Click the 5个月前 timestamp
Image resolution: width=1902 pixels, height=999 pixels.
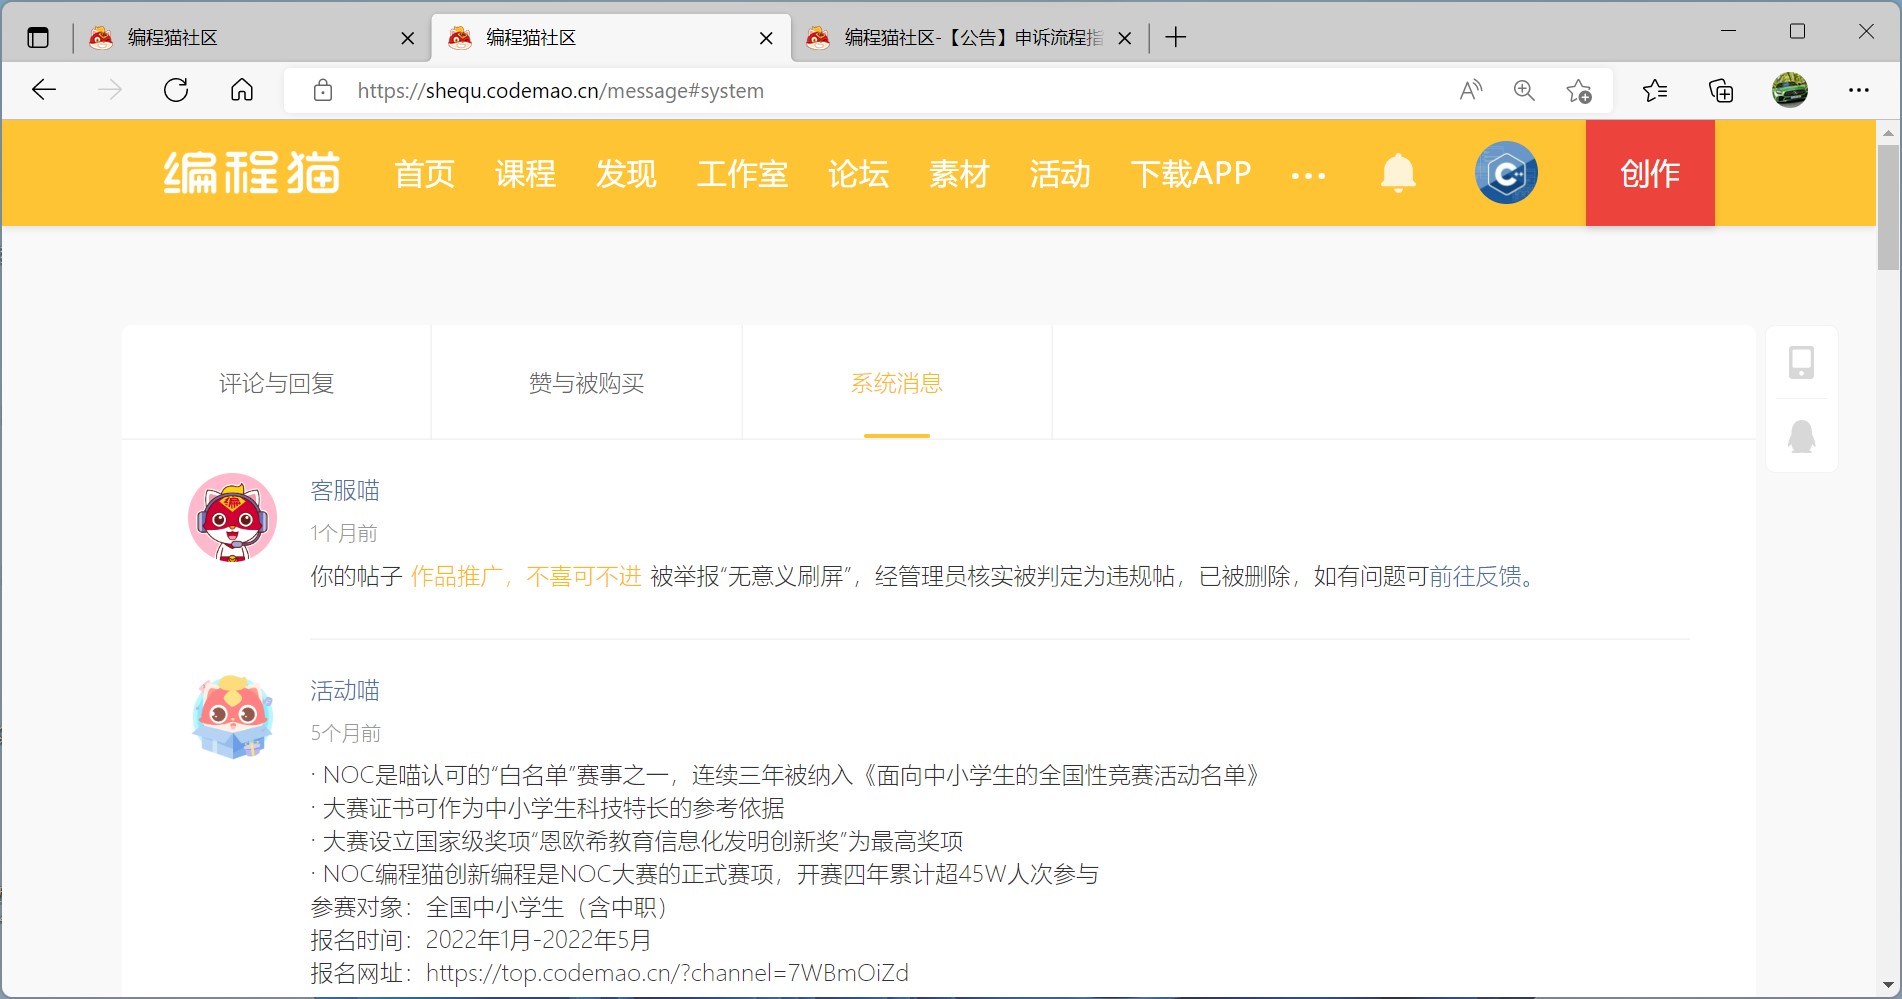click(x=346, y=733)
